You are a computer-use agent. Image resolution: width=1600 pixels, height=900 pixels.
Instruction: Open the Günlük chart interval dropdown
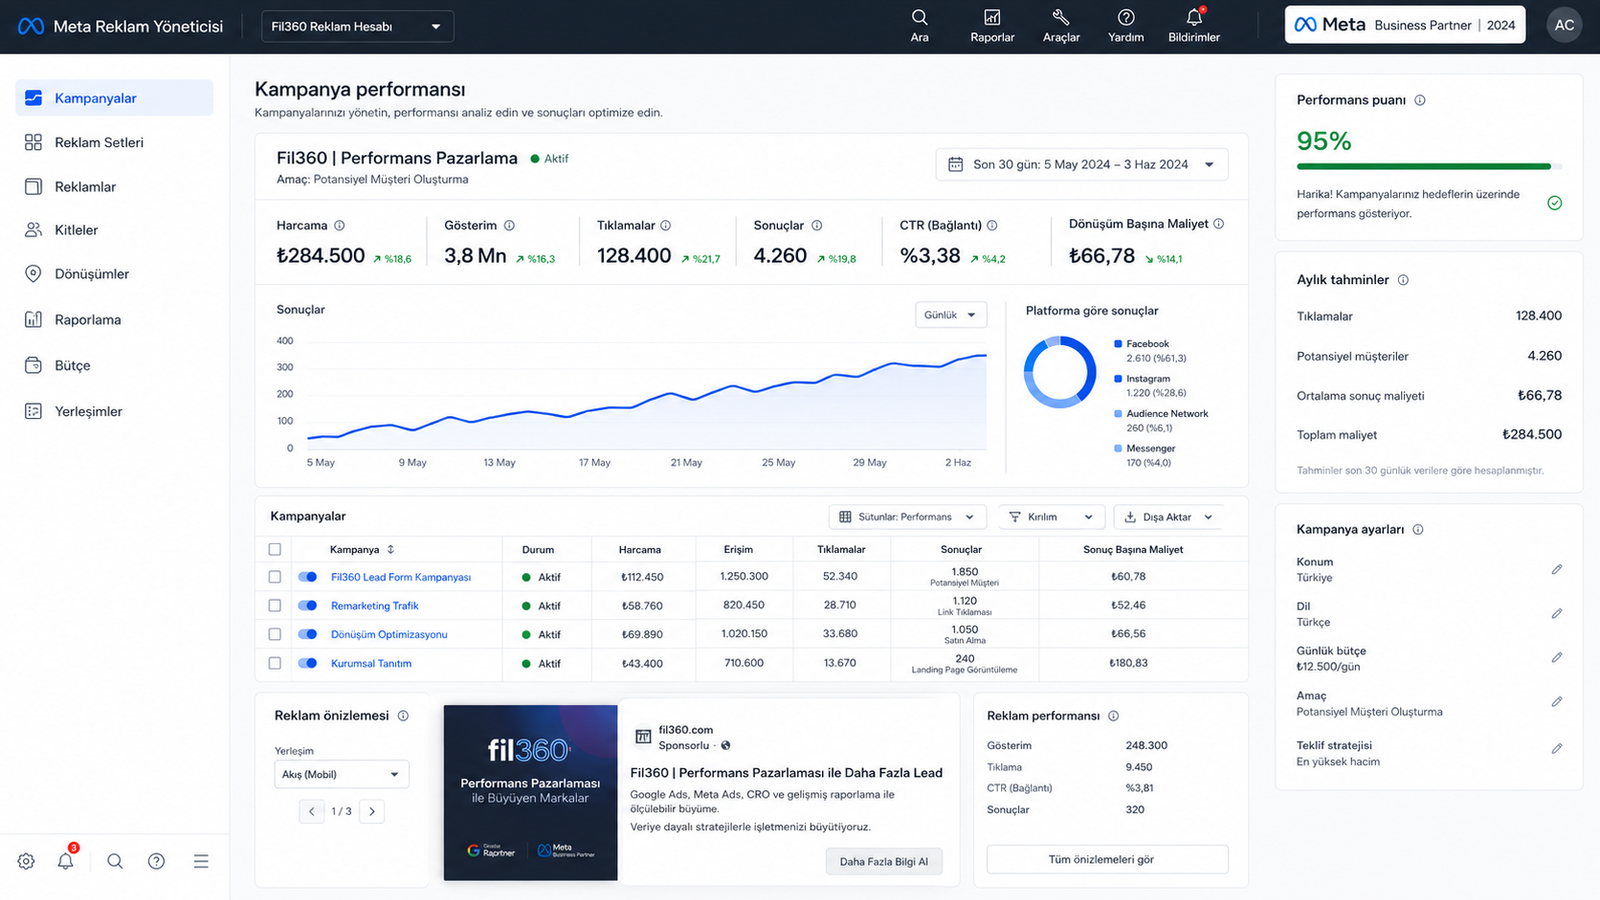tap(951, 315)
